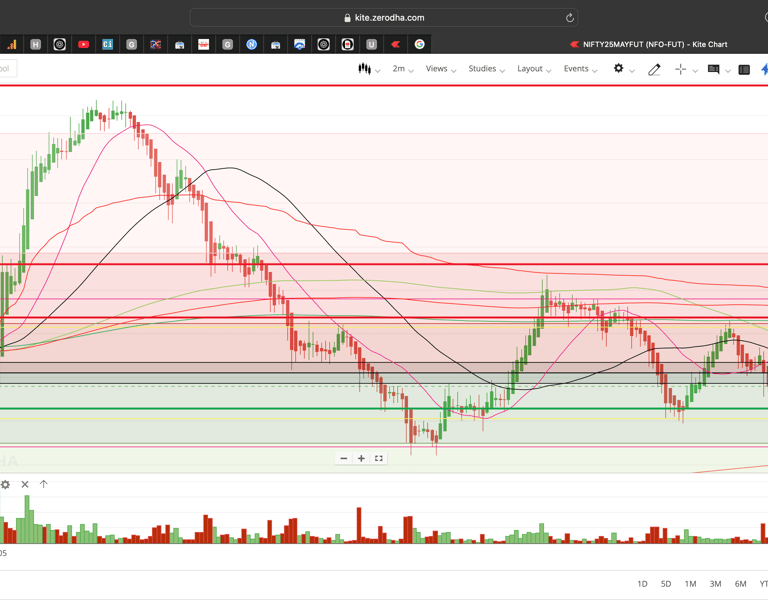Open the Events menu
The image size is (768, 600).
(580, 69)
